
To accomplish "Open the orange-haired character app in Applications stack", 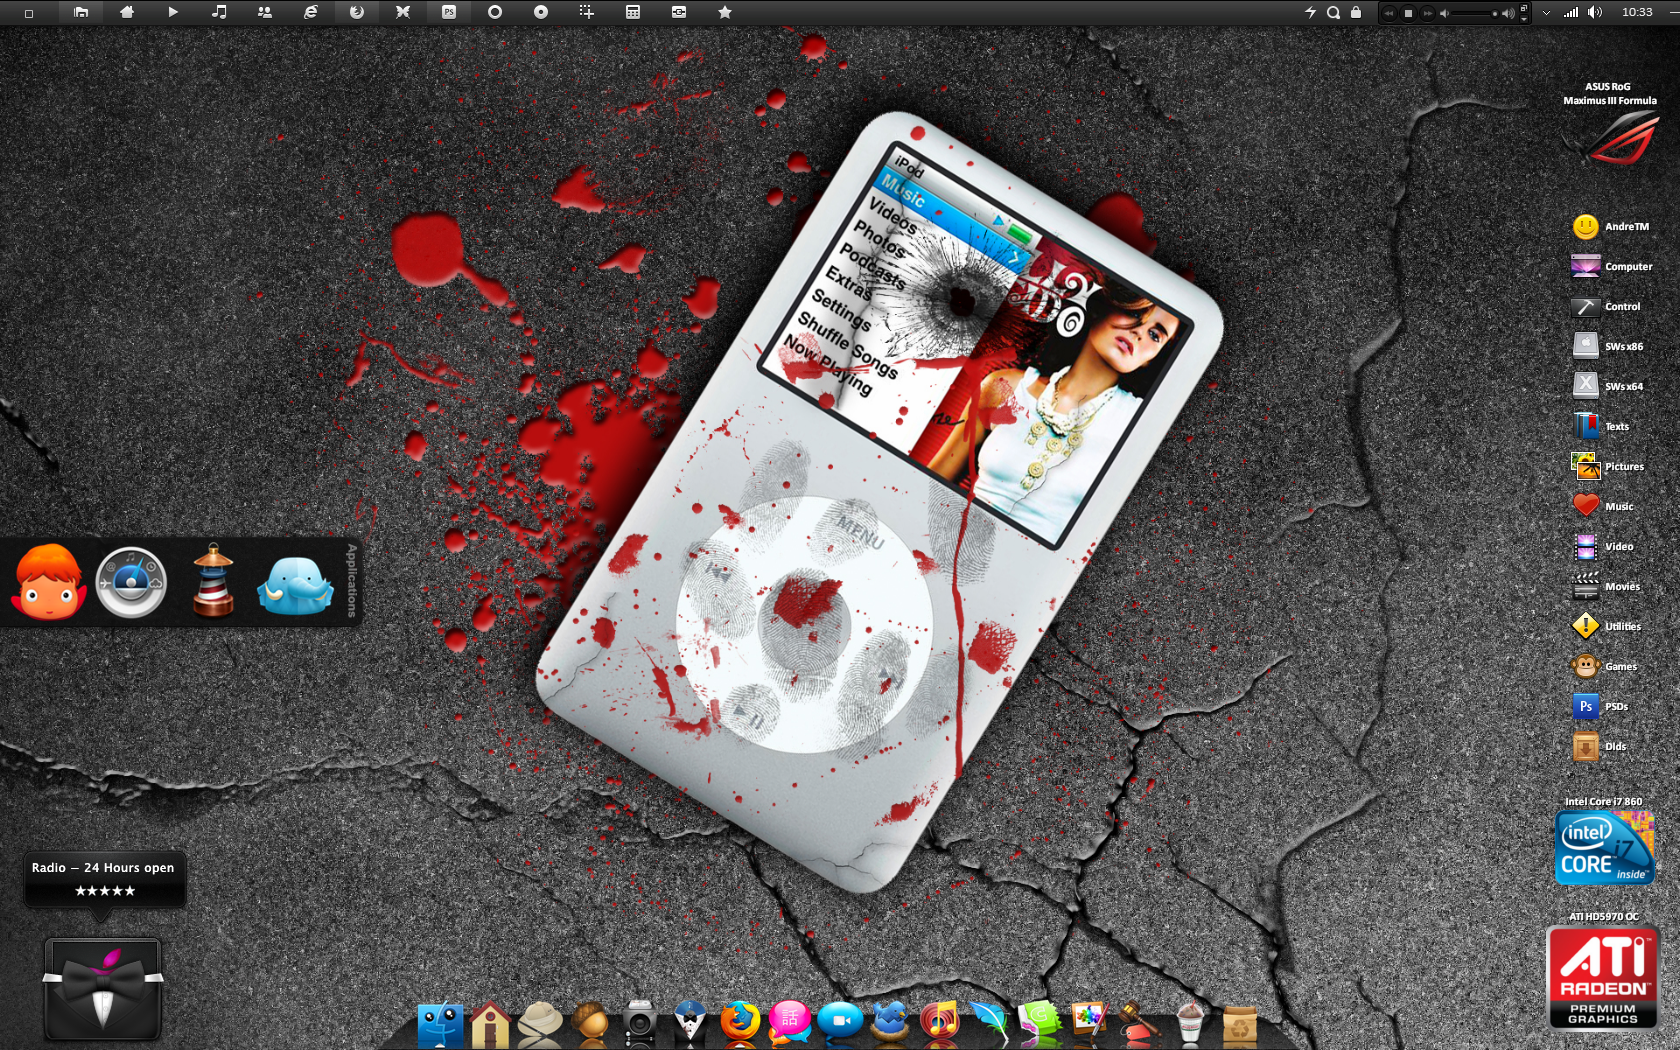I will [x=48, y=582].
